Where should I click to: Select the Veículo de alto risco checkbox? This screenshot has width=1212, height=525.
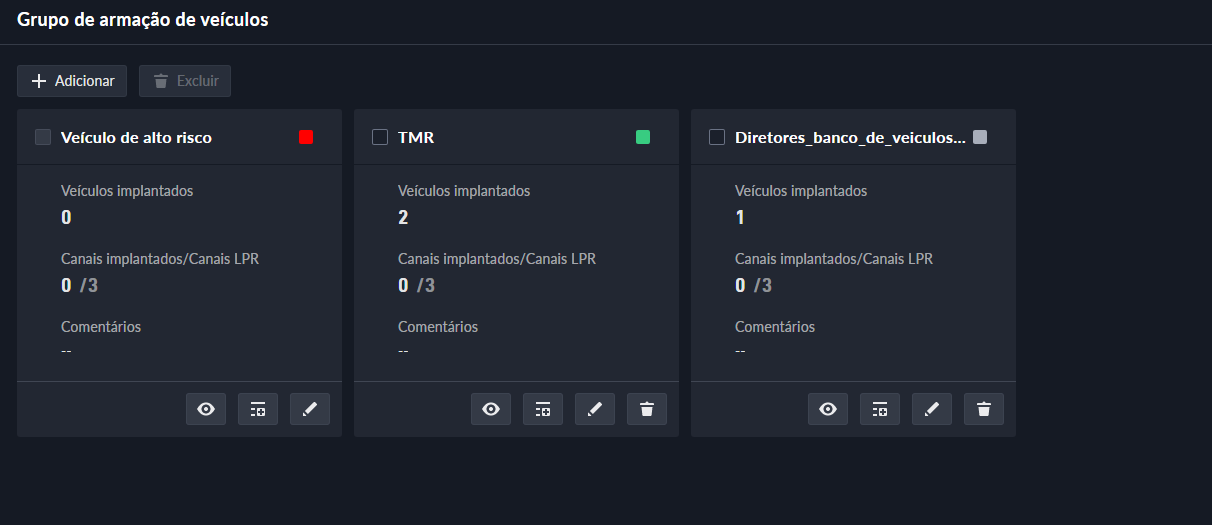point(43,138)
